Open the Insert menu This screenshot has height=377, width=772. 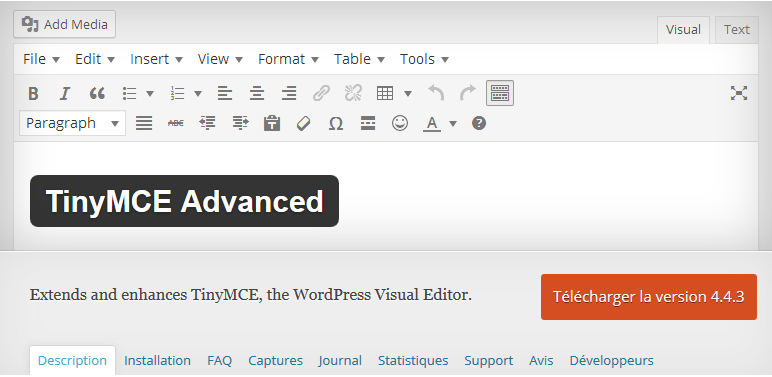[156, 59]
